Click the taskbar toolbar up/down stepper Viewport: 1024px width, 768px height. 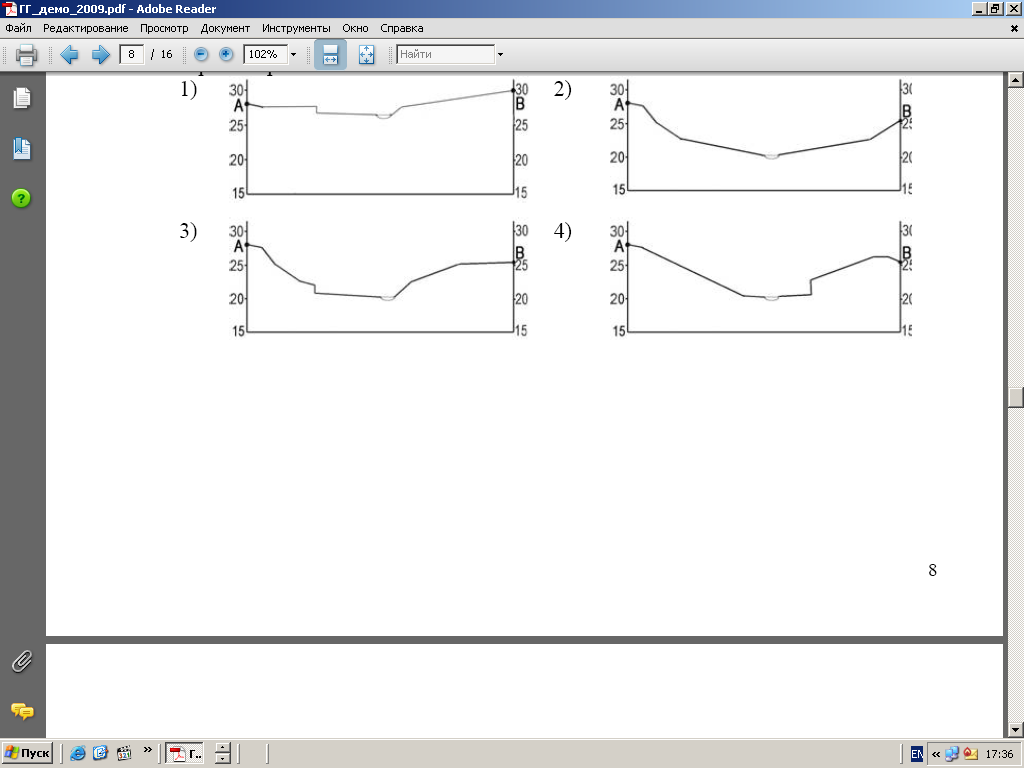(x=223, y=754)
